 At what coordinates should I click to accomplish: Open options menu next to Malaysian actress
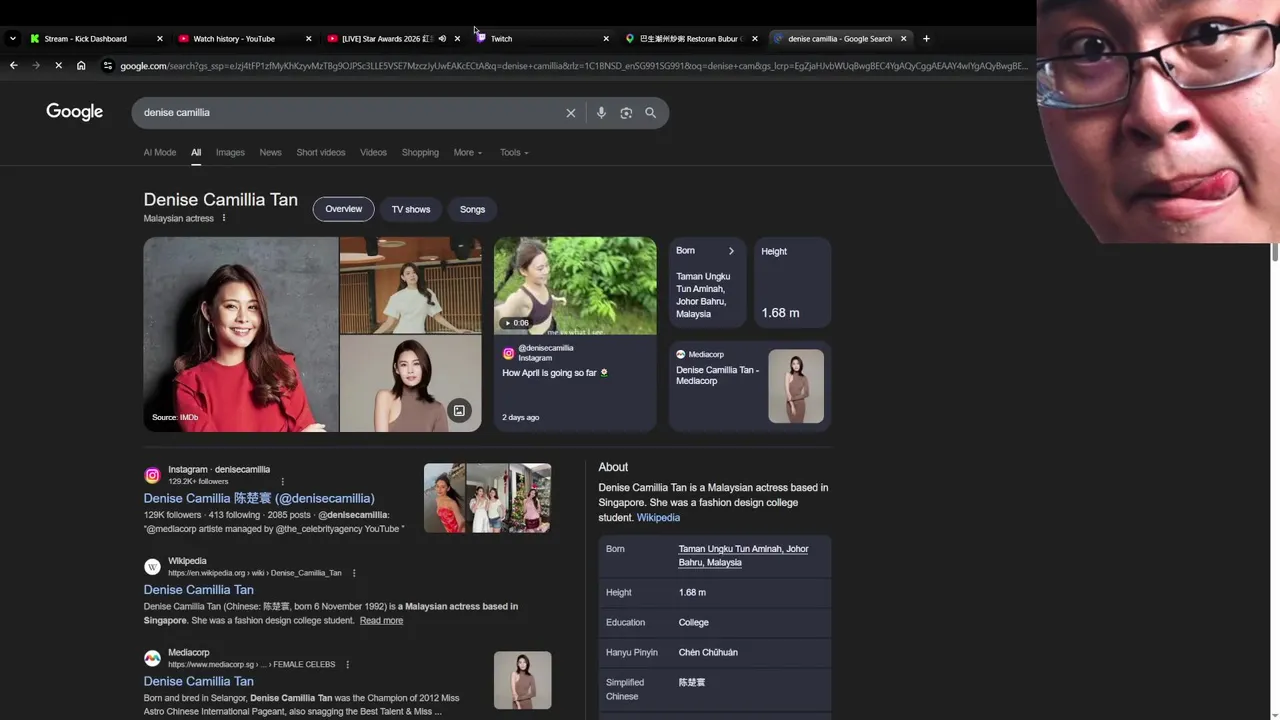click(224, 218)
